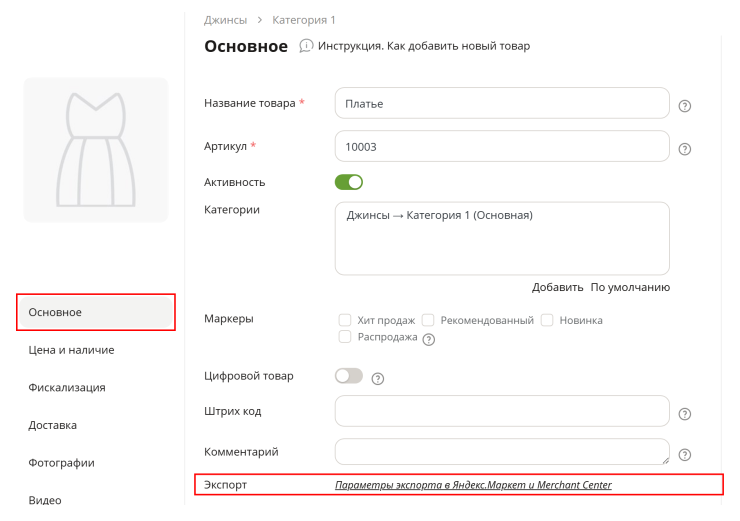
Task: Click help icon beside Распродажа checkbox
Action: 429,339
